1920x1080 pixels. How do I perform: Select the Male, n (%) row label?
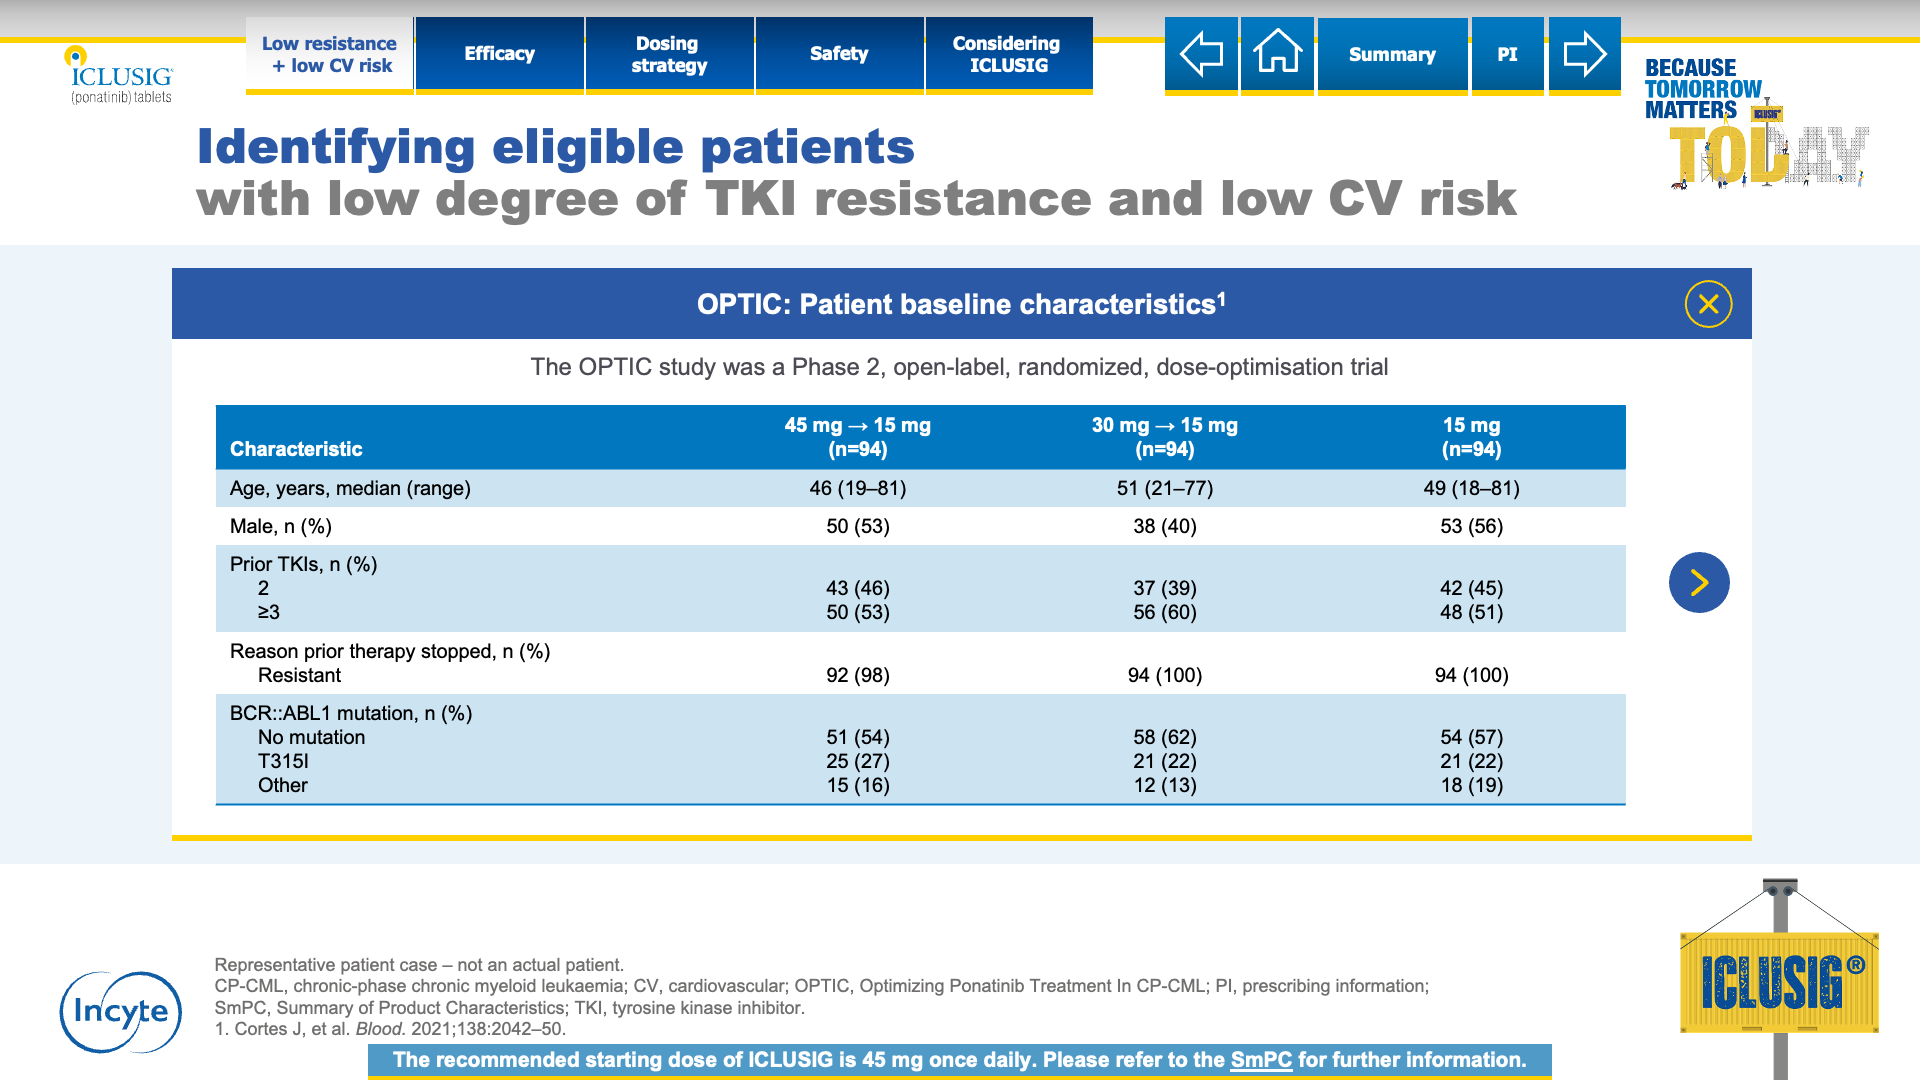pyautogui.click(x=281, y=526)
